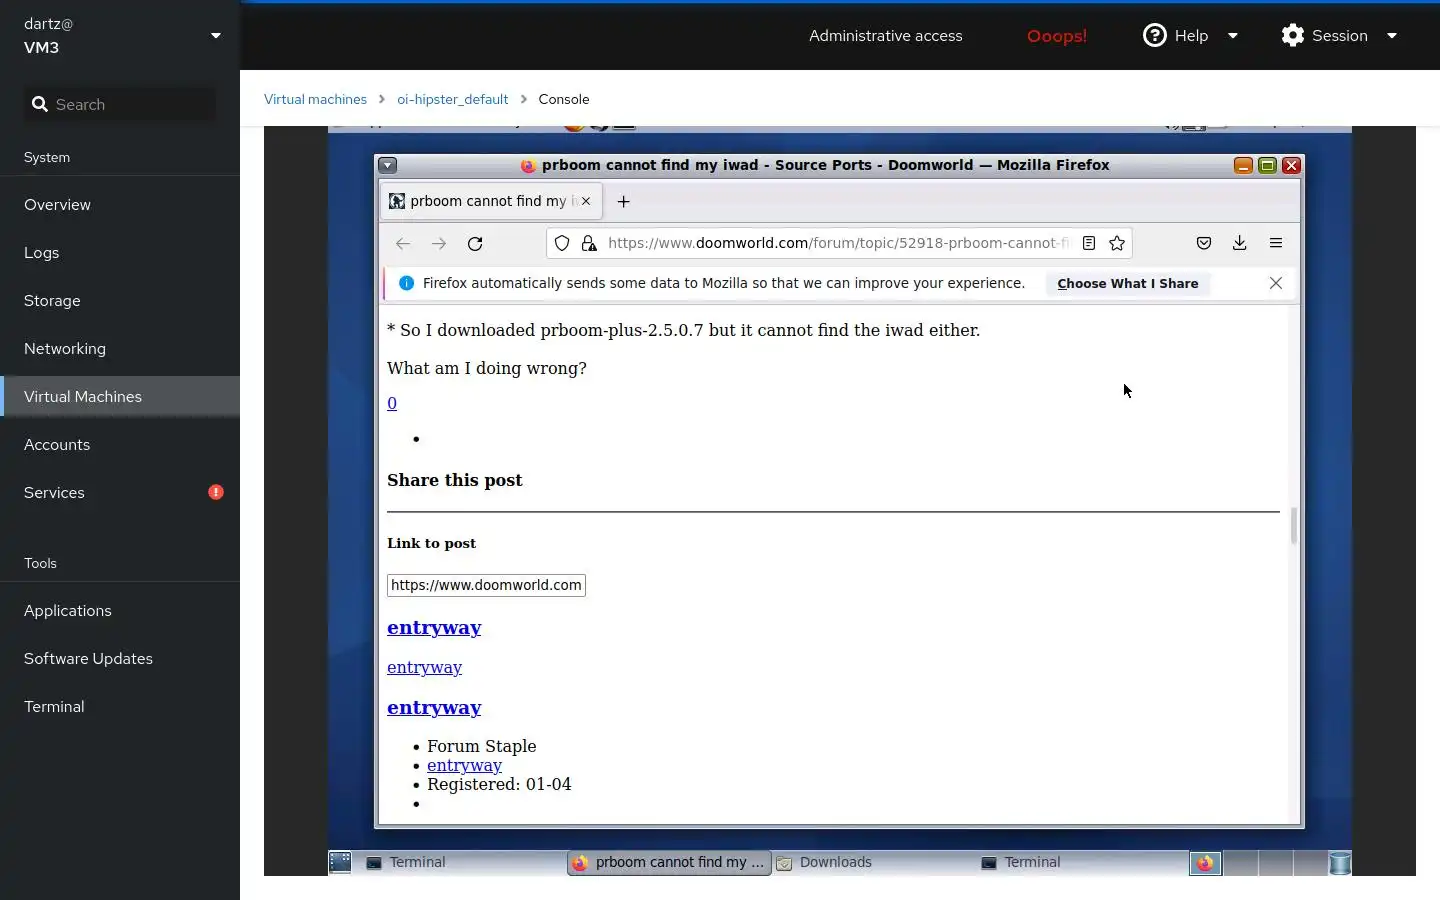The height and width of the screenshot is (900, 1440).
Task: Open Accounts in the sidebar
Action: (120, 444)
